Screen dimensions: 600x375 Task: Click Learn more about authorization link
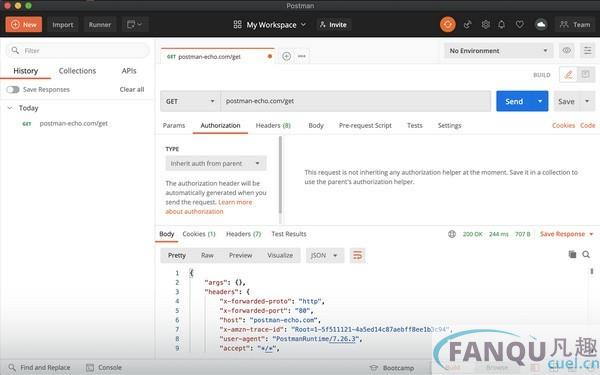[x=209, y=207]
